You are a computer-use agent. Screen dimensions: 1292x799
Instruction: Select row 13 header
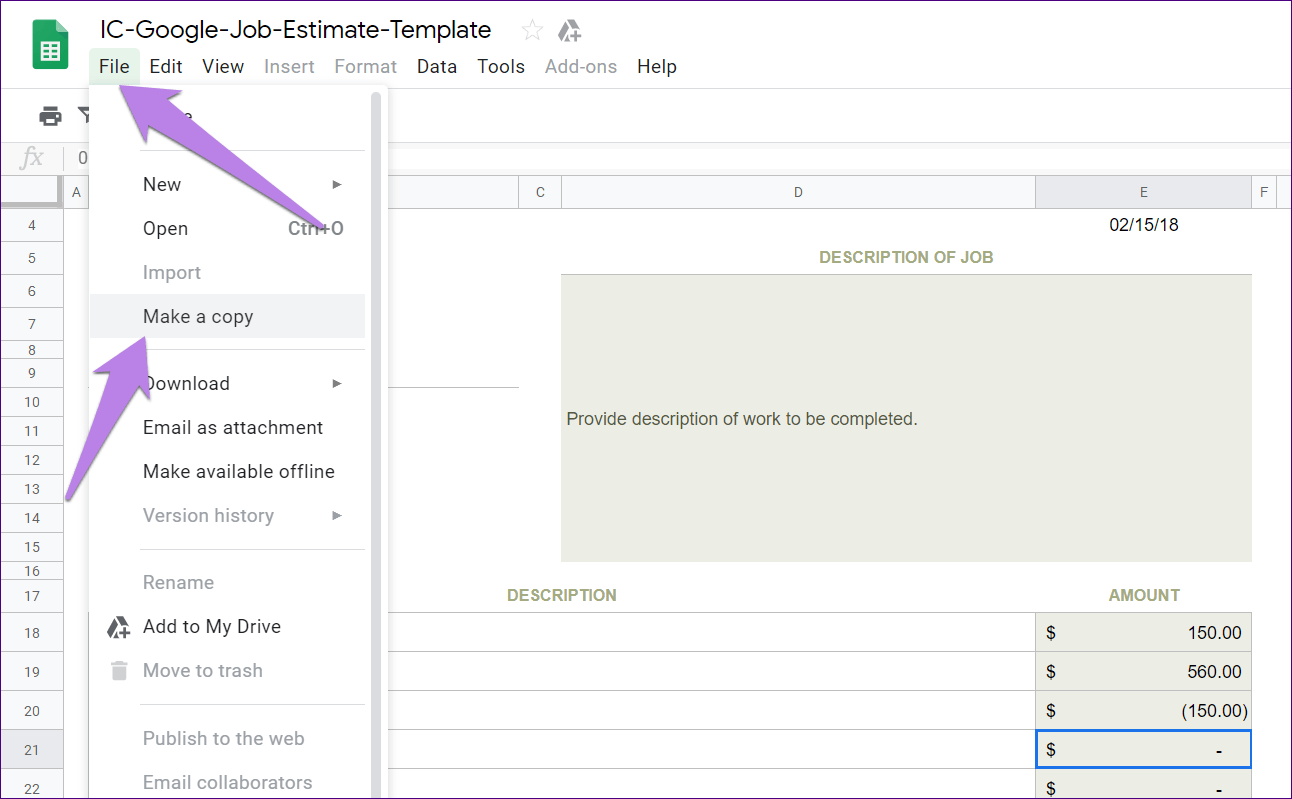pyautogui.click(x=32, y=489)
